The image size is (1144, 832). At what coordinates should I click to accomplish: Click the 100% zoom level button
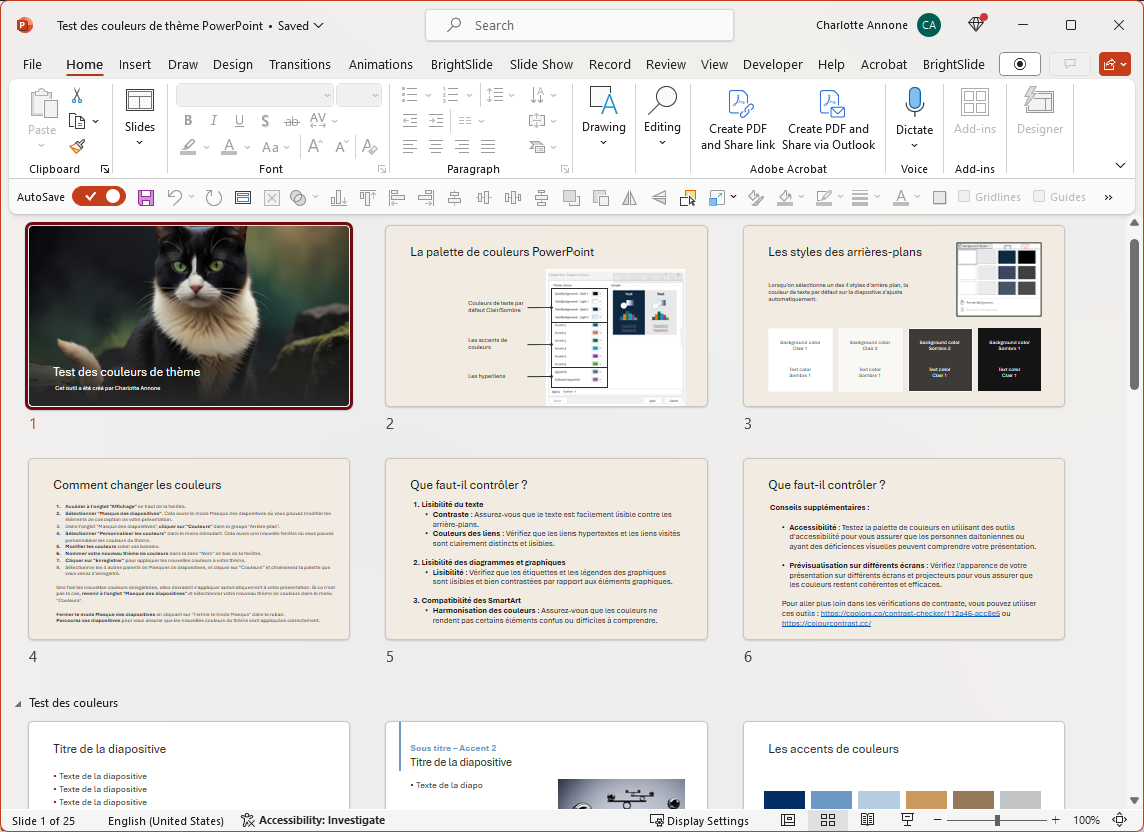click(1086, 820)
